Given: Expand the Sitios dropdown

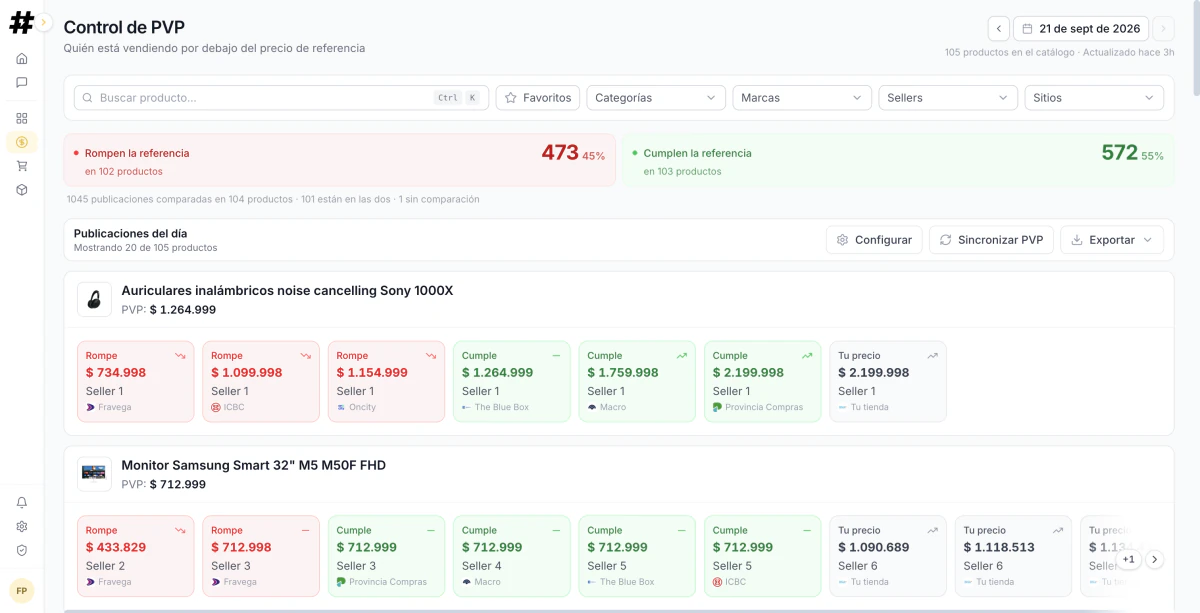Looking at the screenshot, I should 1094,98.
